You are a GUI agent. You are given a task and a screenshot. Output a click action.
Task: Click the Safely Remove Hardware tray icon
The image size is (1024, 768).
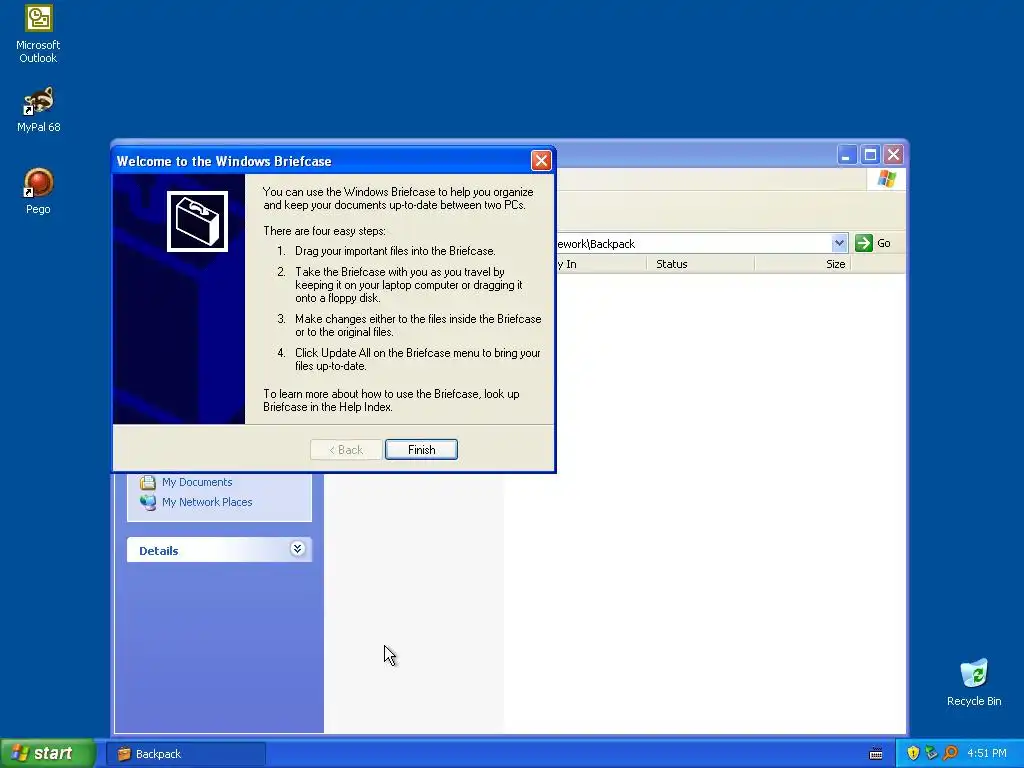[931, 753]
